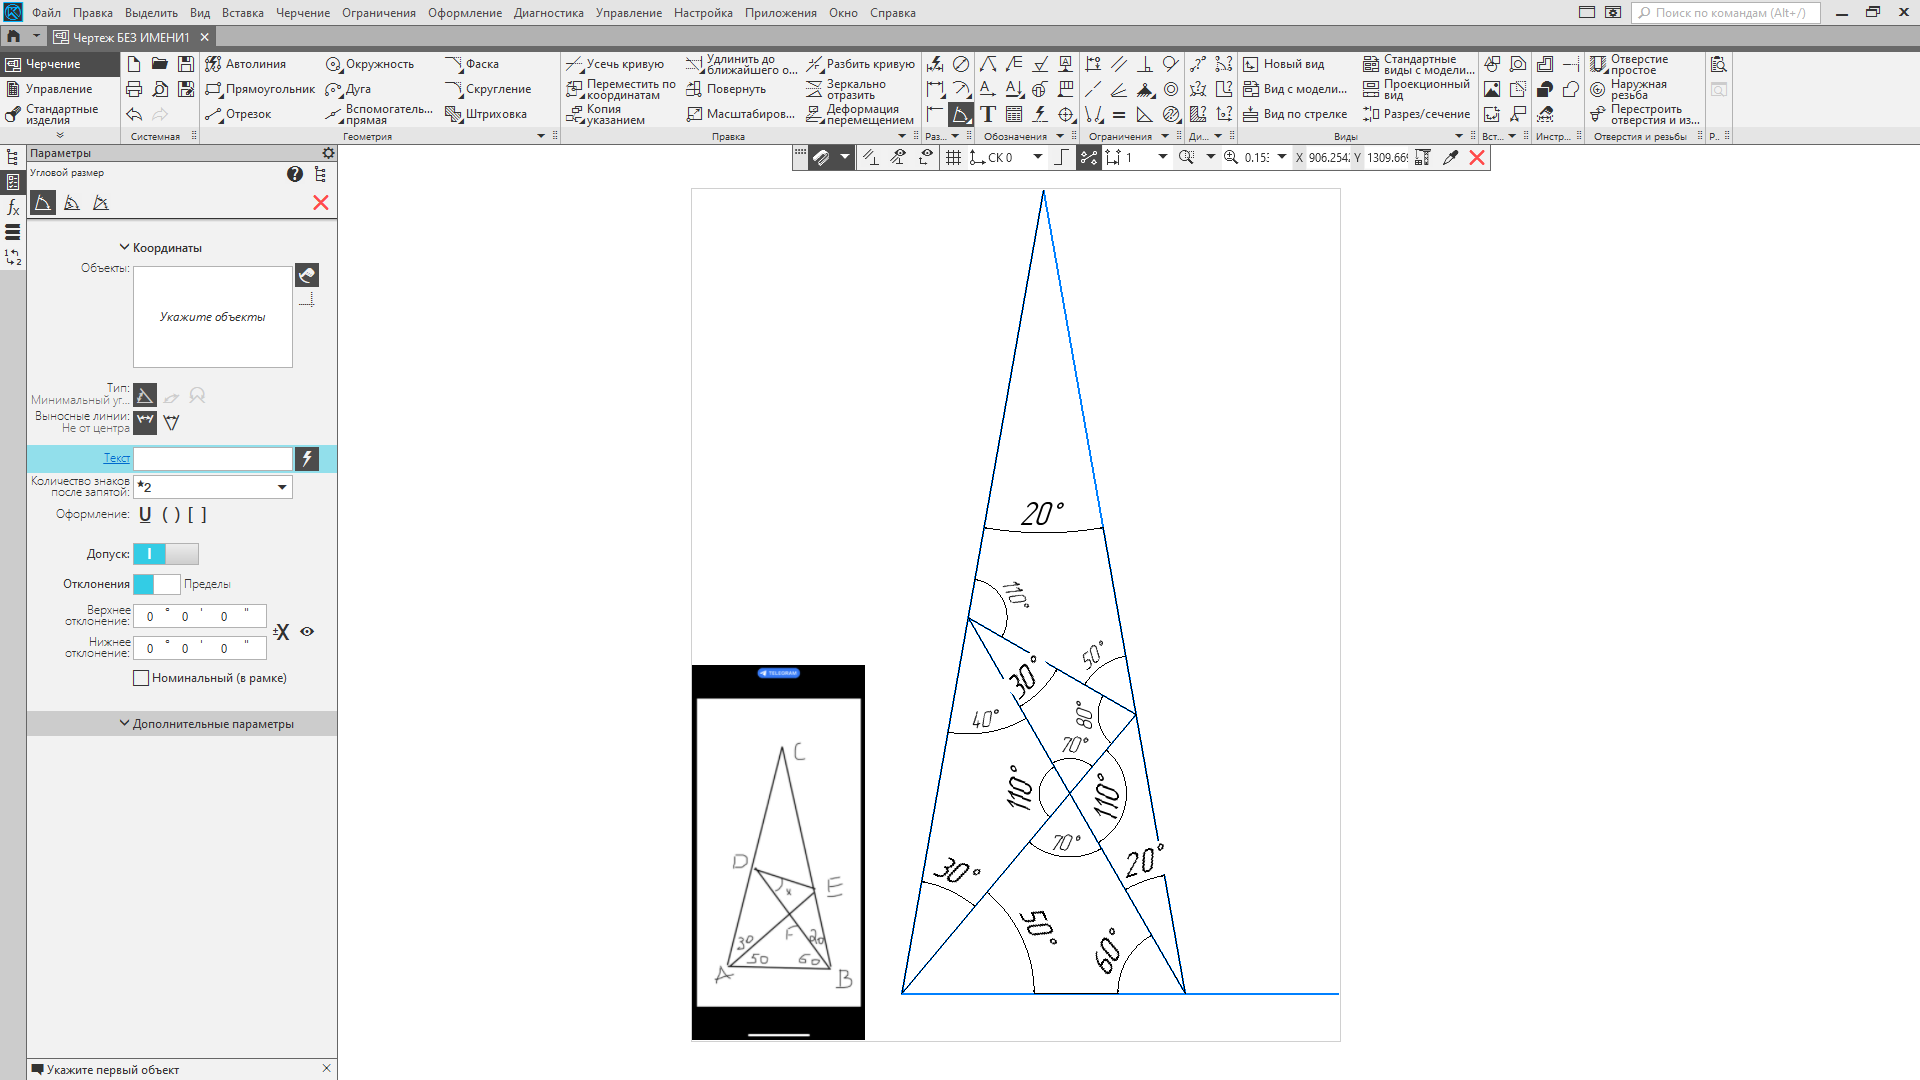This screenshot has height=1080, width=1920.
Task: Open the Черчение menu
Action: (x=302, y=13)
